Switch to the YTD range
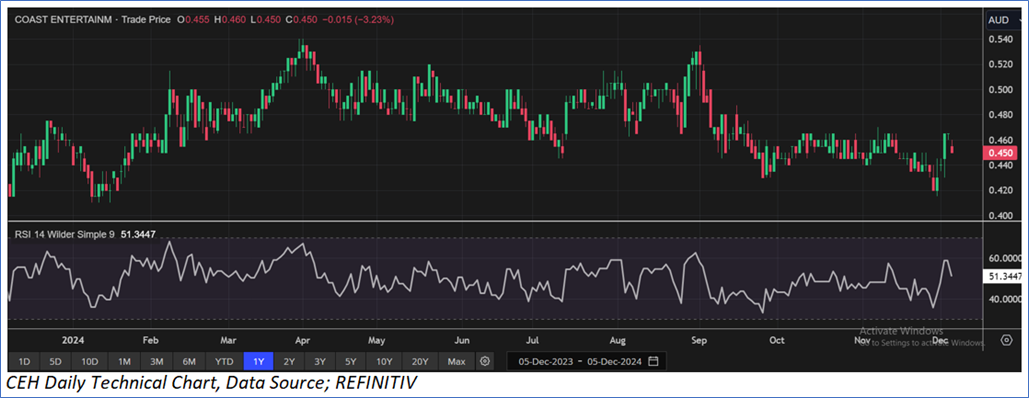The height and width of the screenshot is (398, 1029). tap(224, 361)
